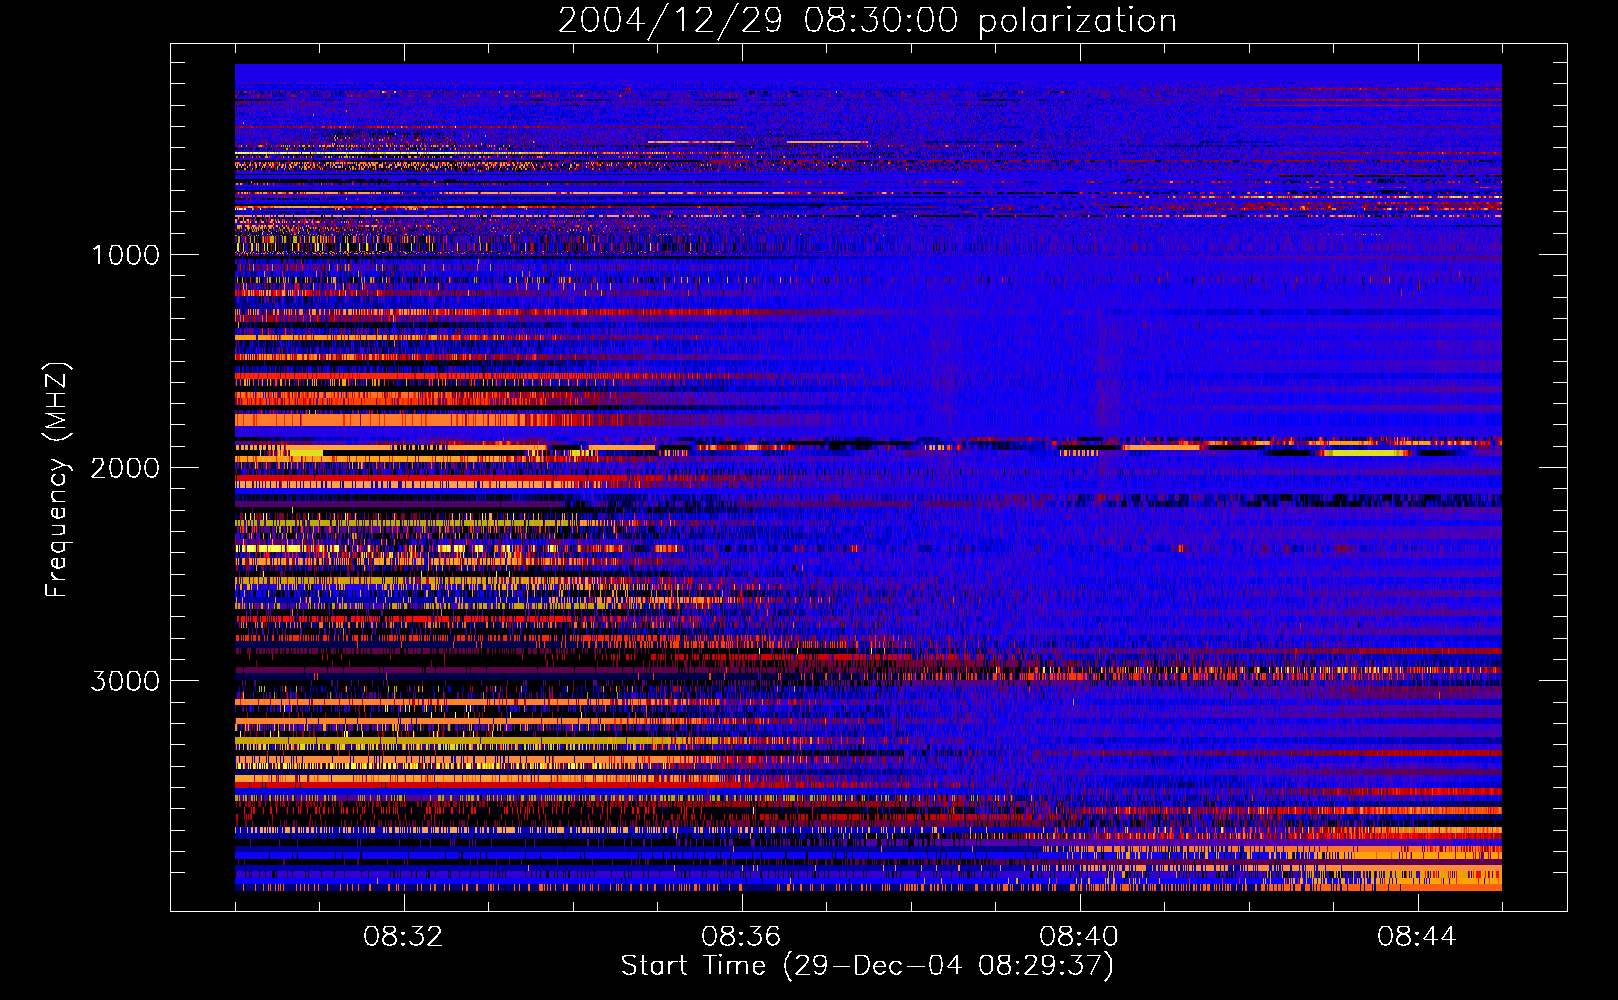Click the plot title '2004/12/29 08:30:00 polarization'
1618x1000 pixels.
coord(867,21)
